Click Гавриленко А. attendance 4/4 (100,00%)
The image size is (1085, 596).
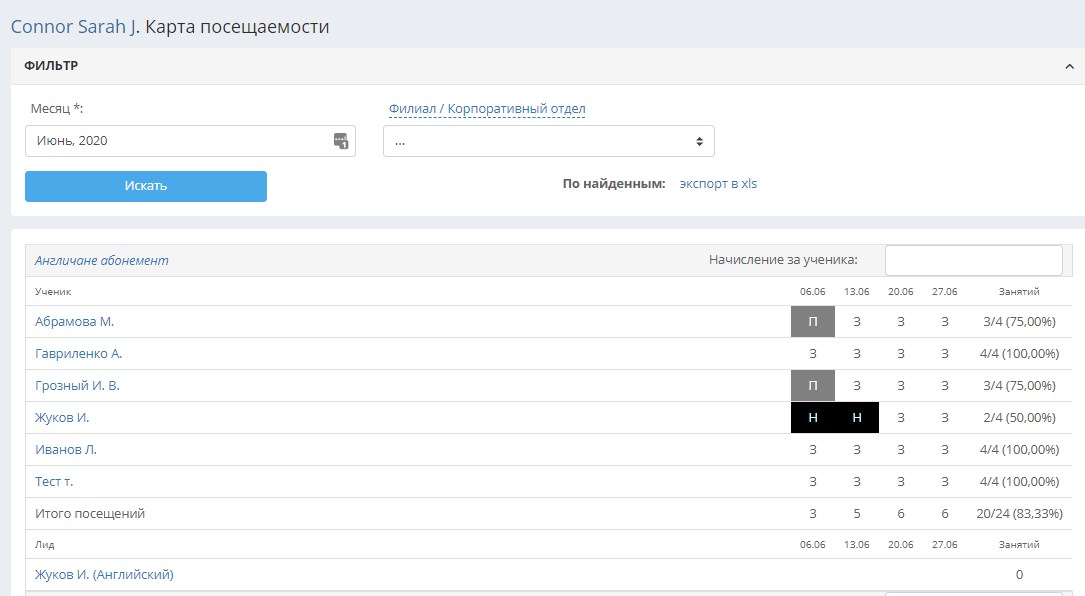1019,354
